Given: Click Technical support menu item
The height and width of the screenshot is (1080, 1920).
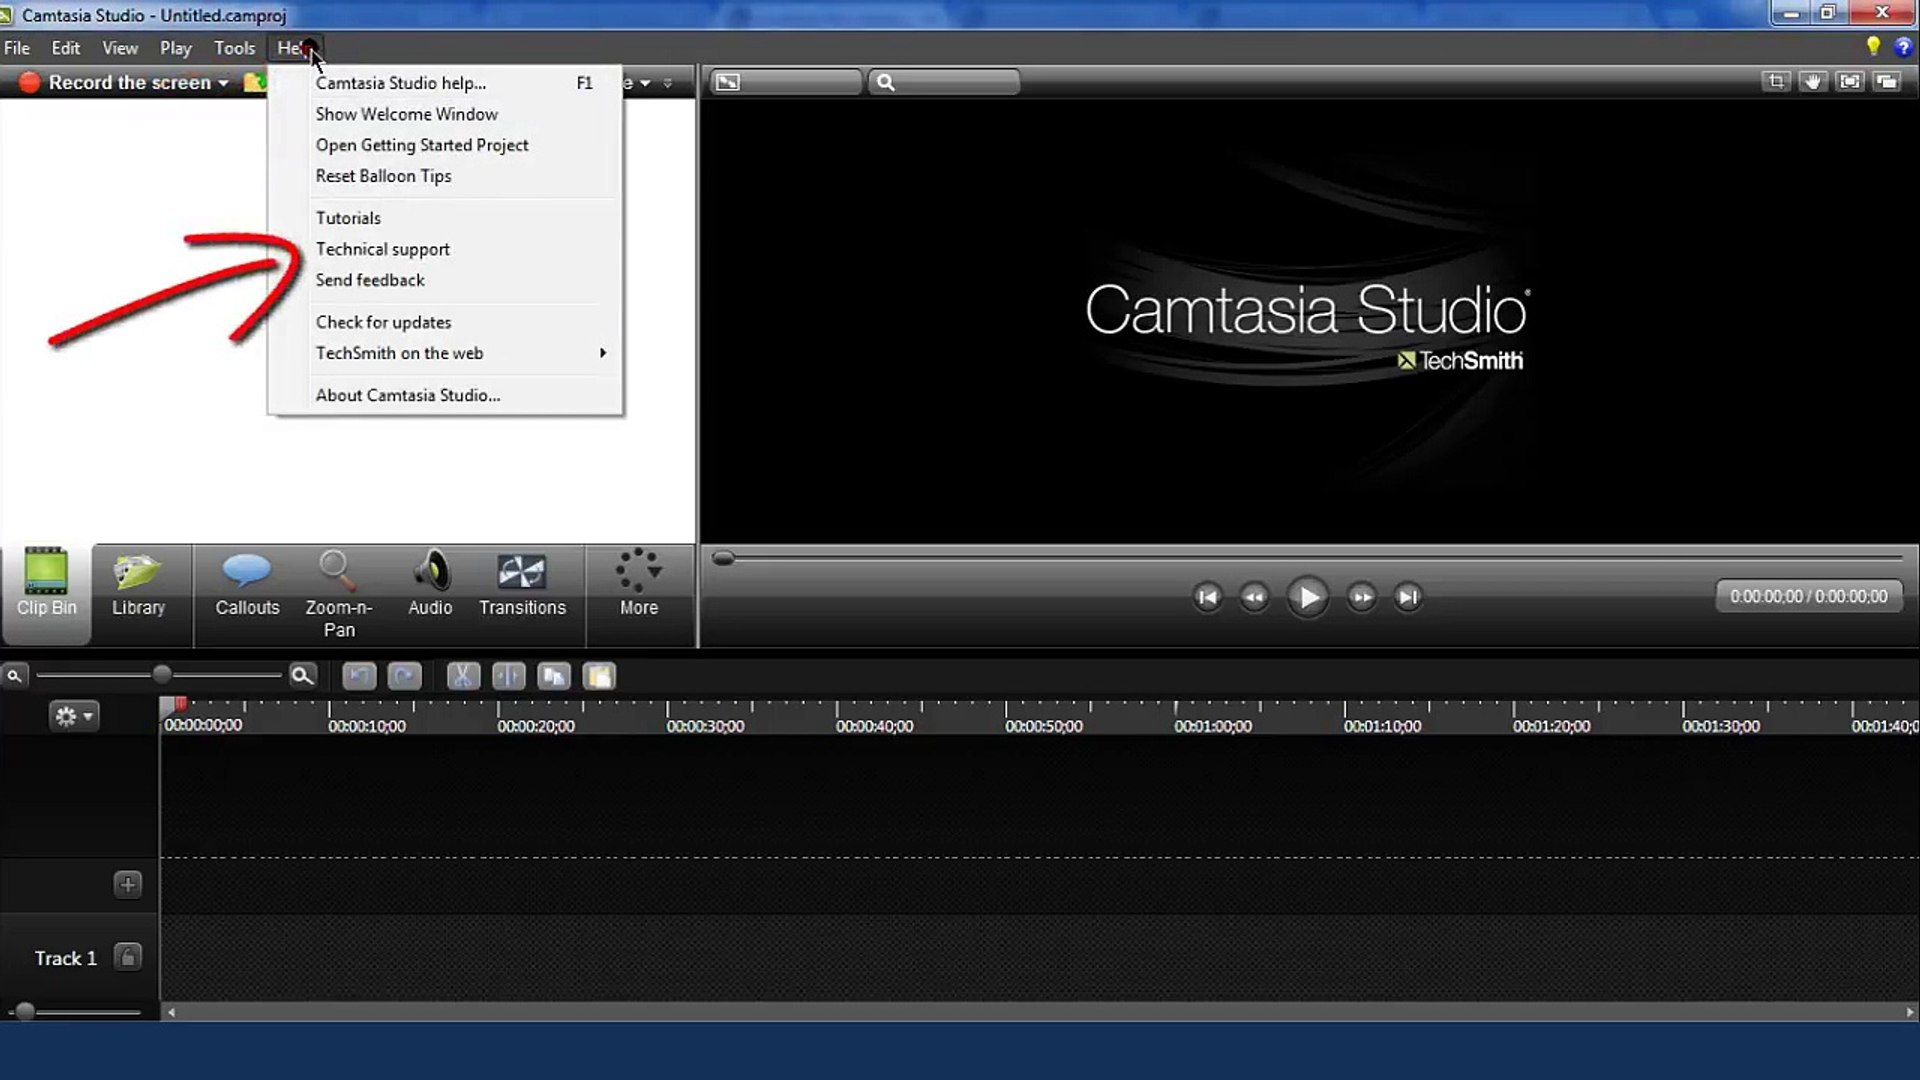Looking at the screenshot, I should tap(382, 249).
